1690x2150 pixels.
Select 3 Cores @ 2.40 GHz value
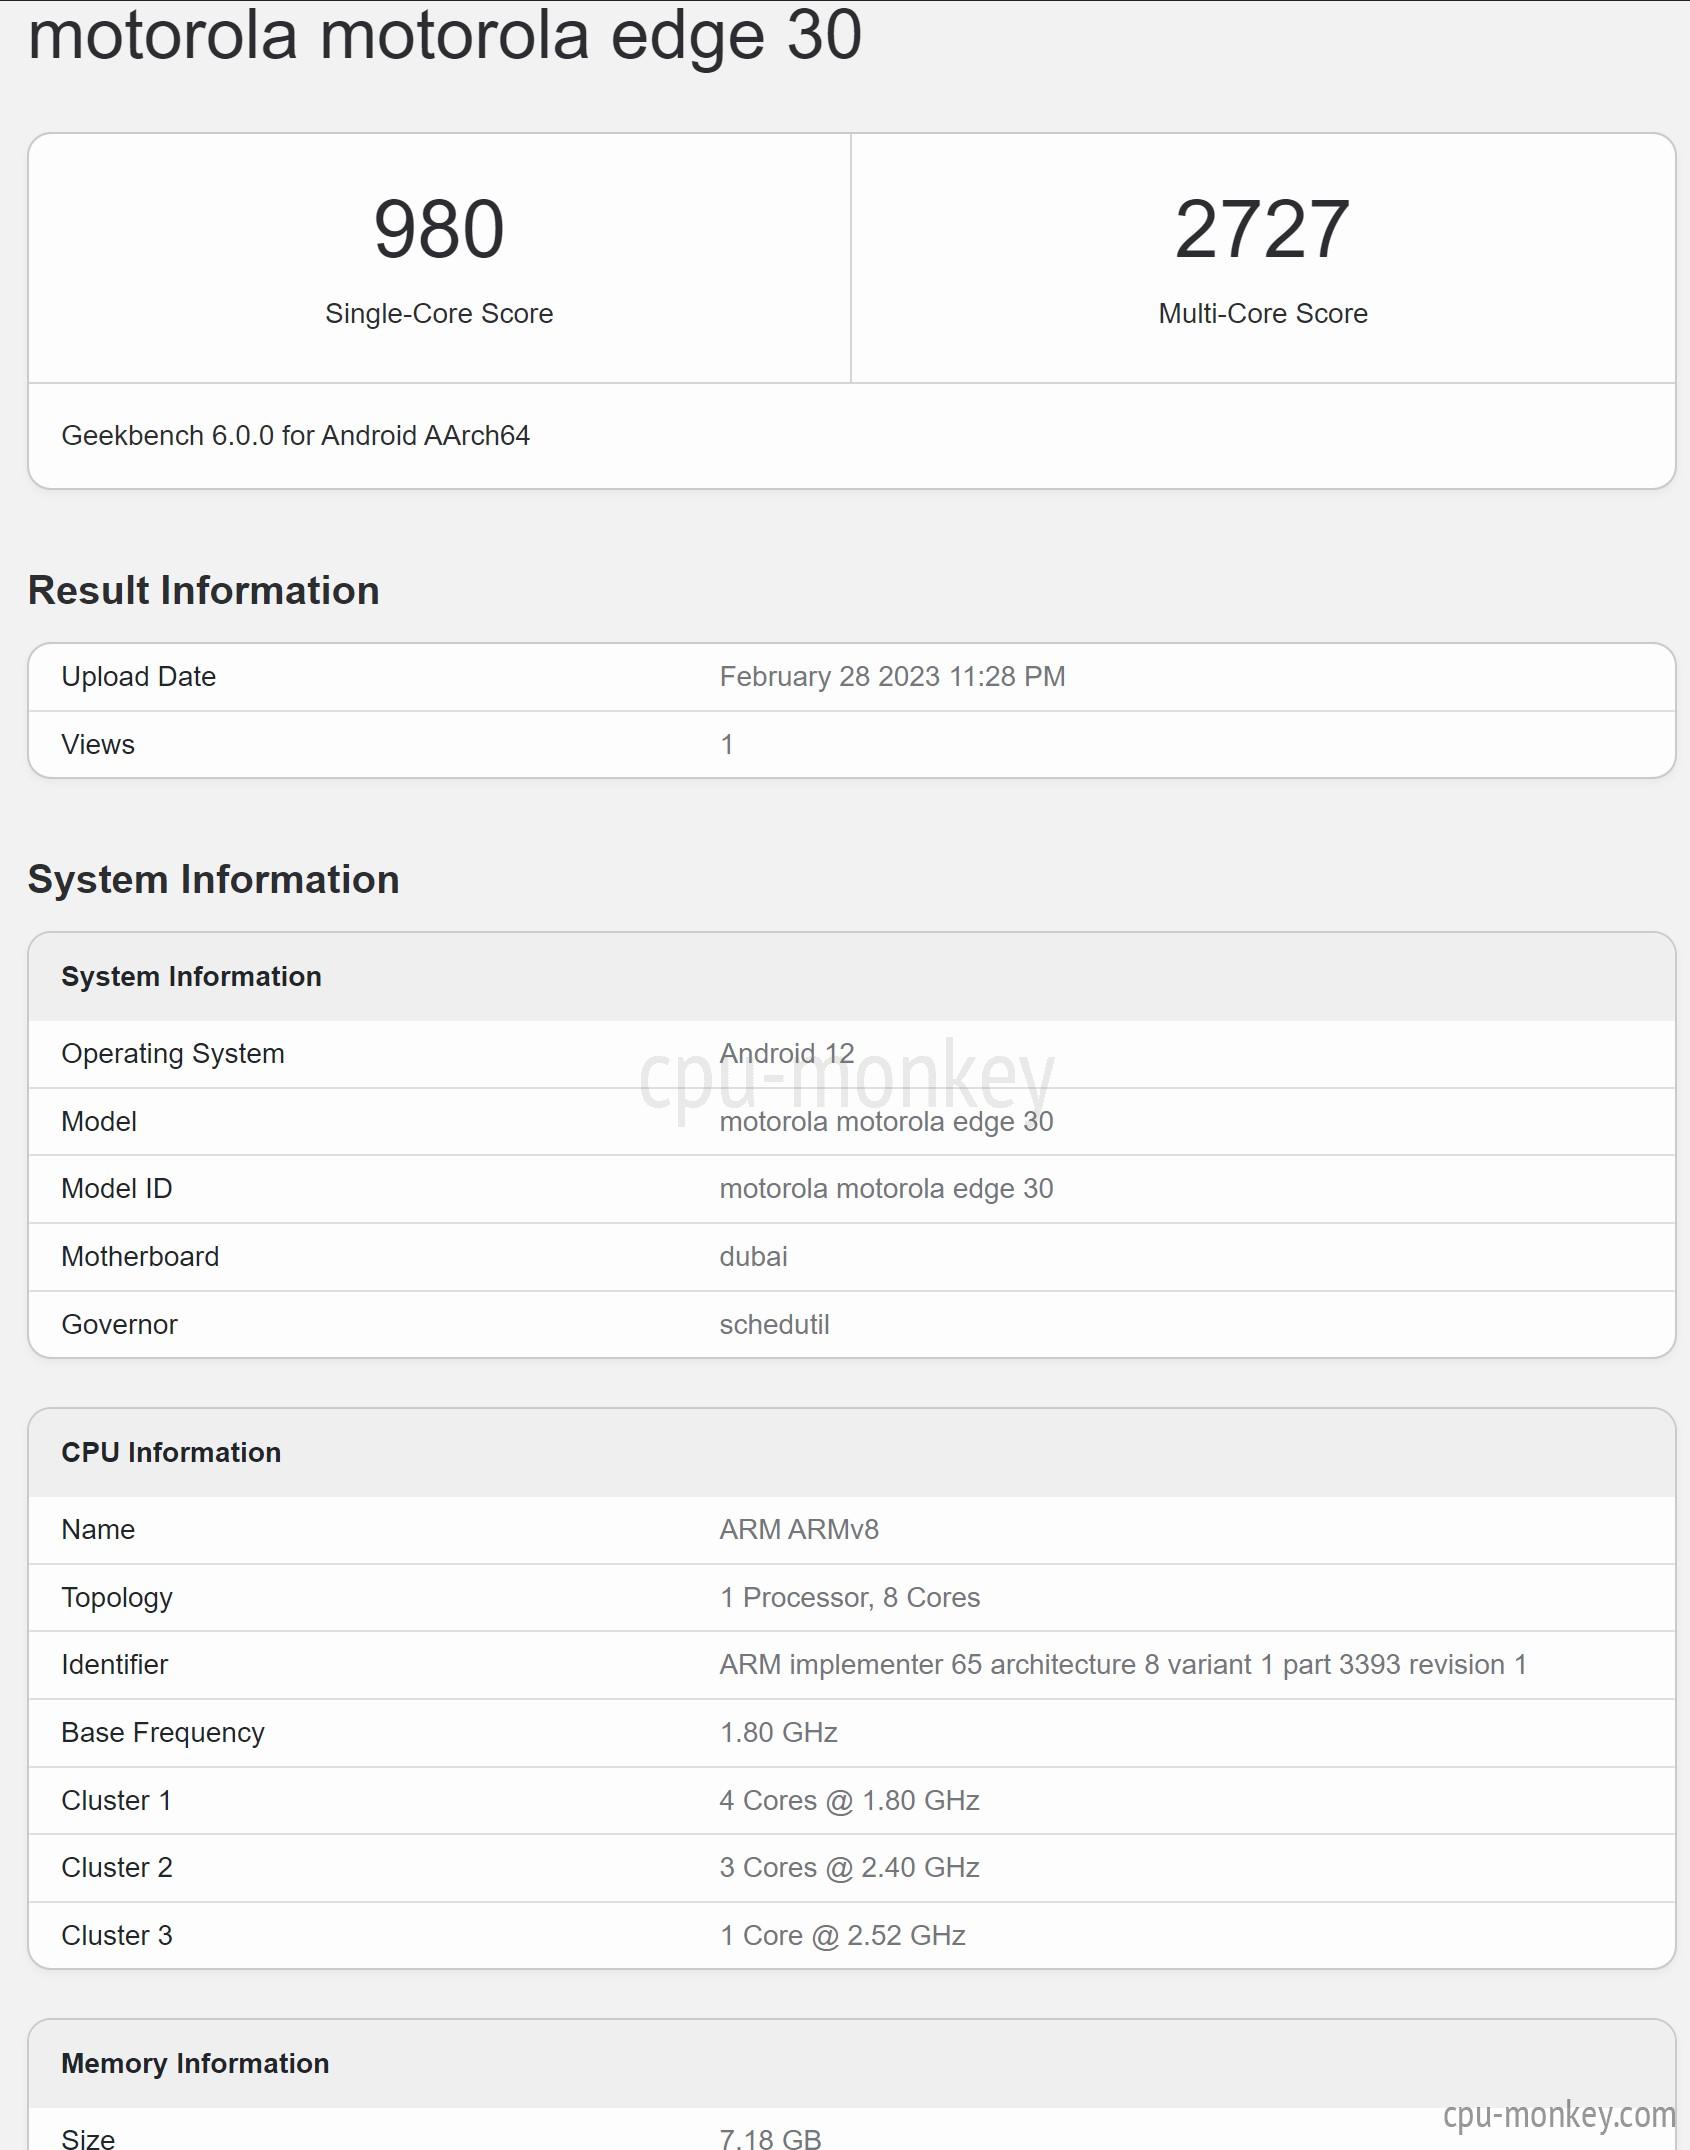[x=850, y=1867]
